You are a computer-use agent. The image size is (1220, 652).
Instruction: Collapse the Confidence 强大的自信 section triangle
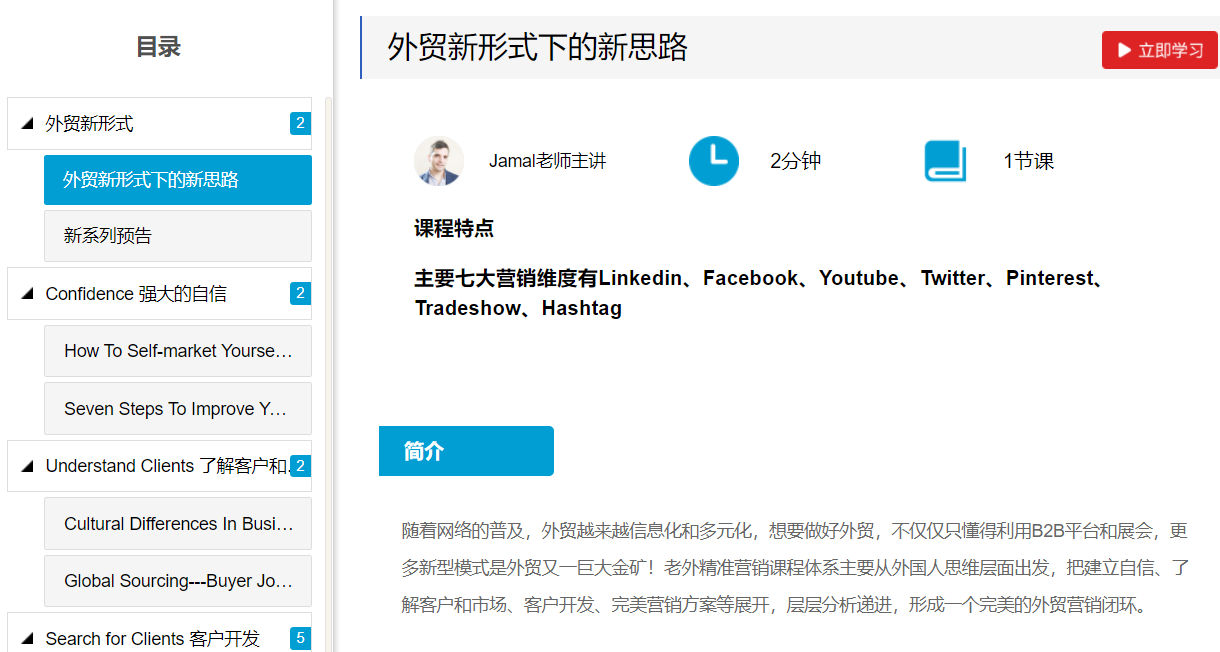[x=27, y=294]
